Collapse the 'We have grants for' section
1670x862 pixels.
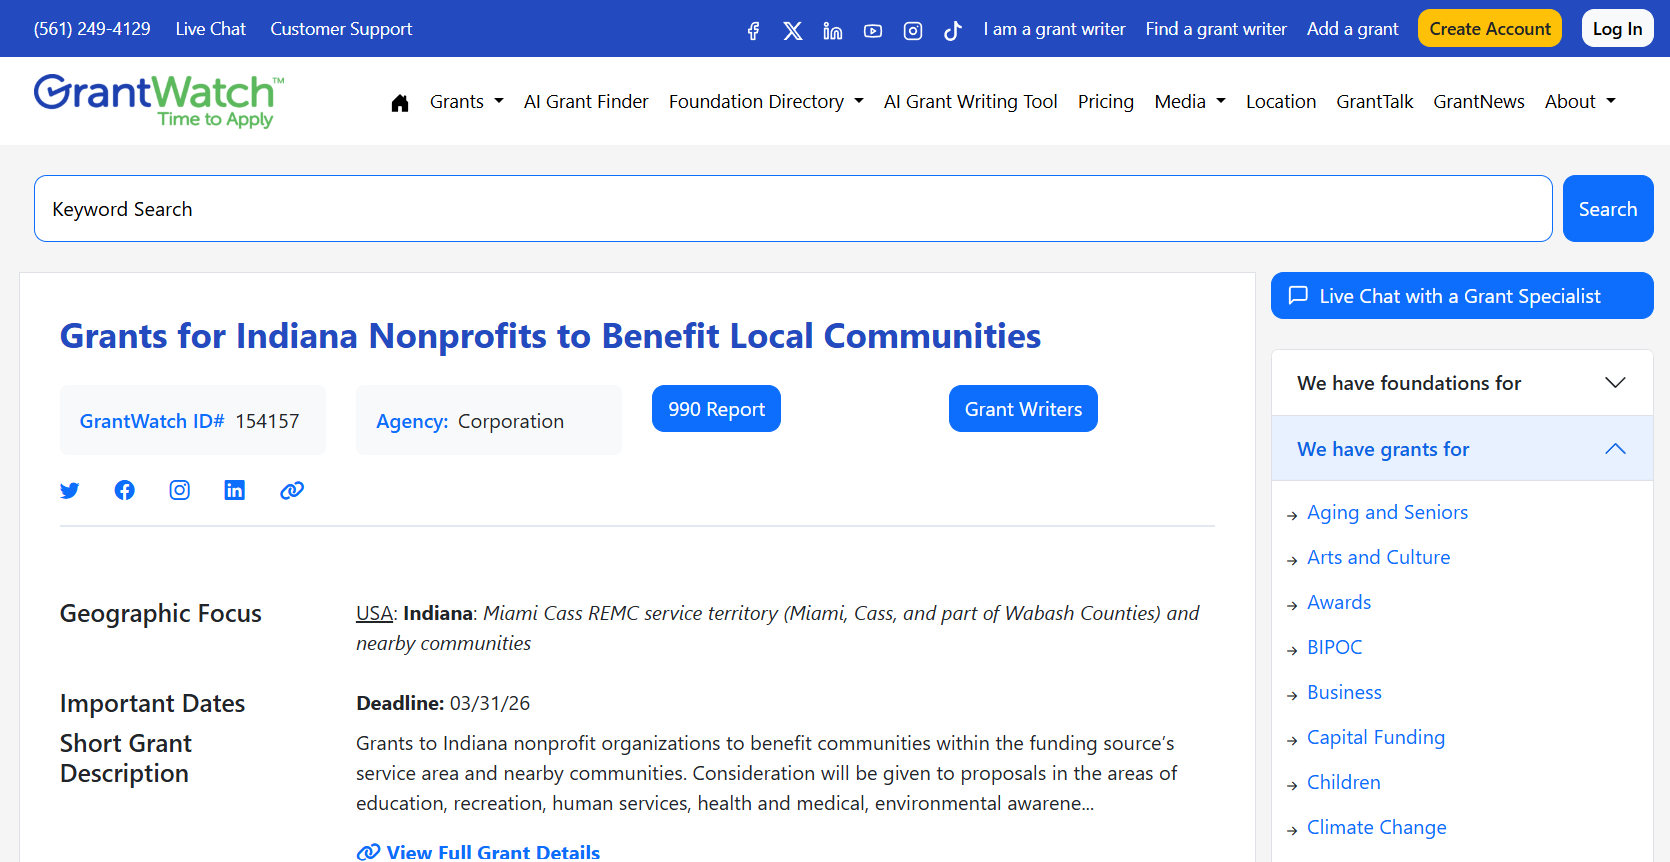pyautogui.click(x=1462, y=449)
